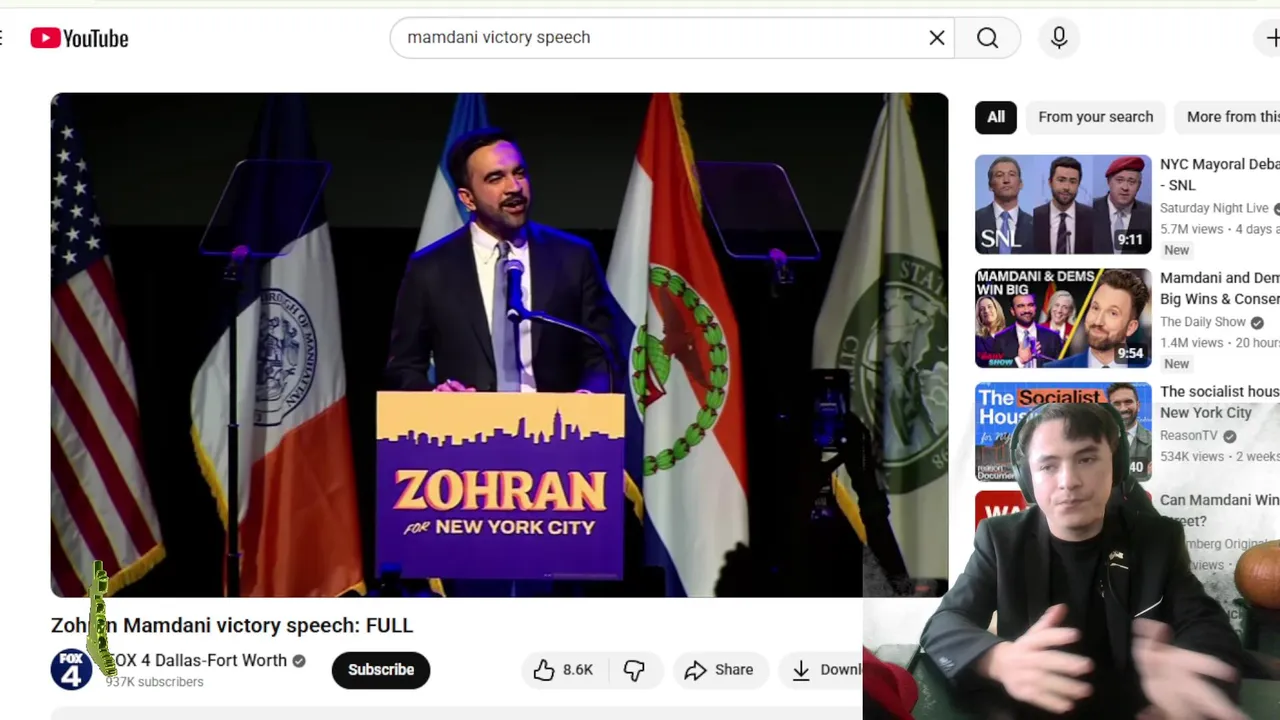Start voice search with microphone icon
The width and height of the screenshot is (1280, 720).
(x=1059, y=38)
